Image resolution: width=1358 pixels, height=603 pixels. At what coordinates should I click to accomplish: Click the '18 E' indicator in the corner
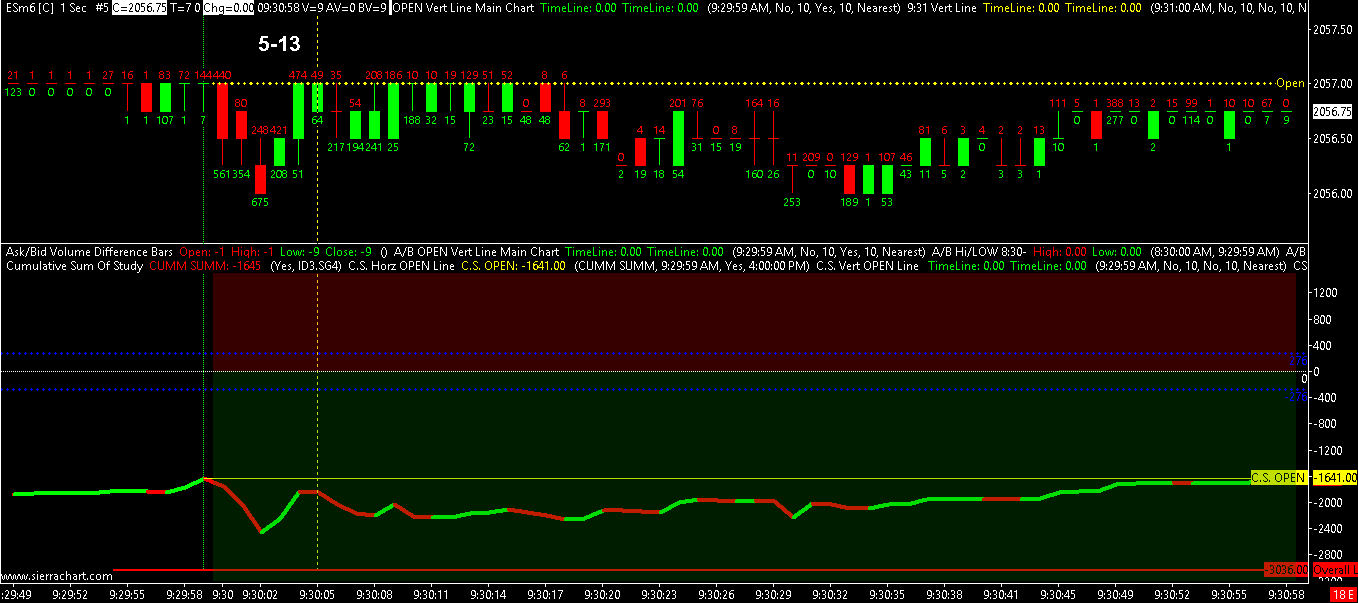click(1342, 594)
